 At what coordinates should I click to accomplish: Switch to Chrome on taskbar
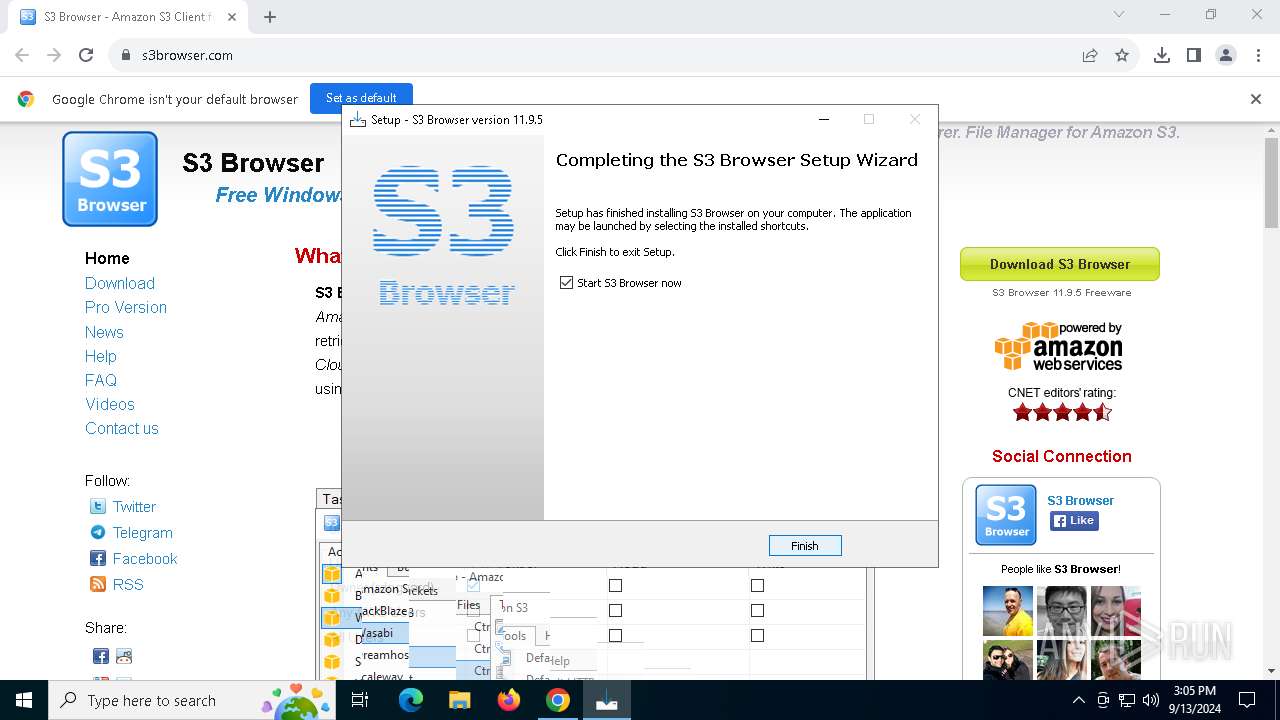click(x=558, y=701)
